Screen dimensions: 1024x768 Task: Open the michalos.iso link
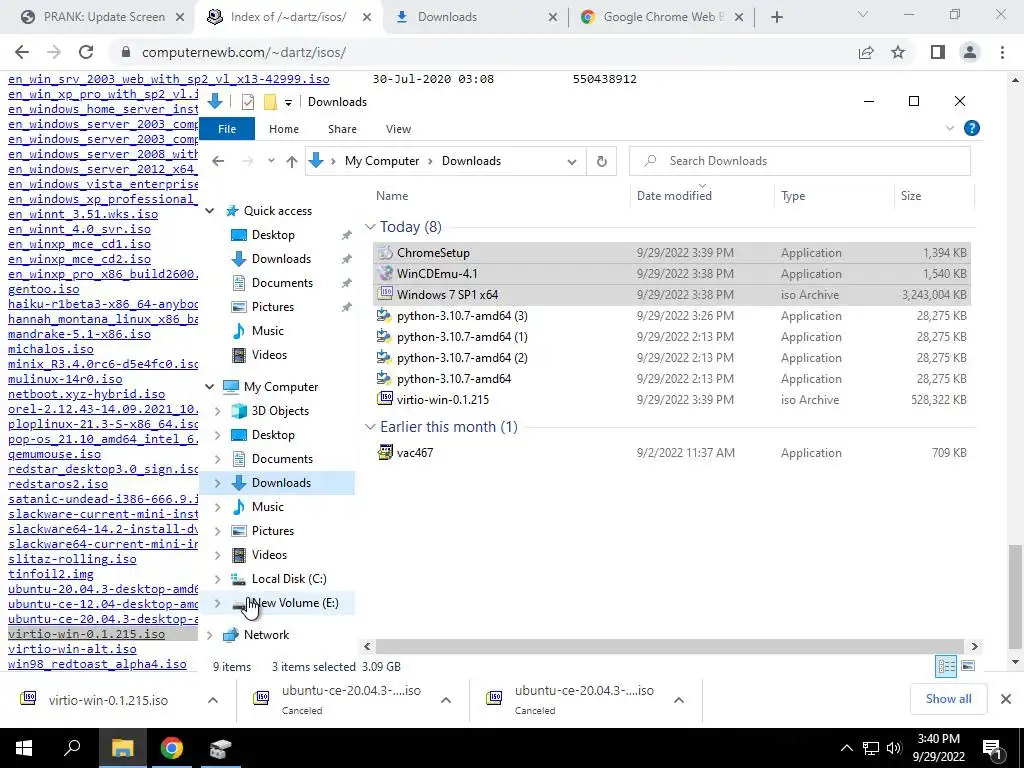coord(51,349)
